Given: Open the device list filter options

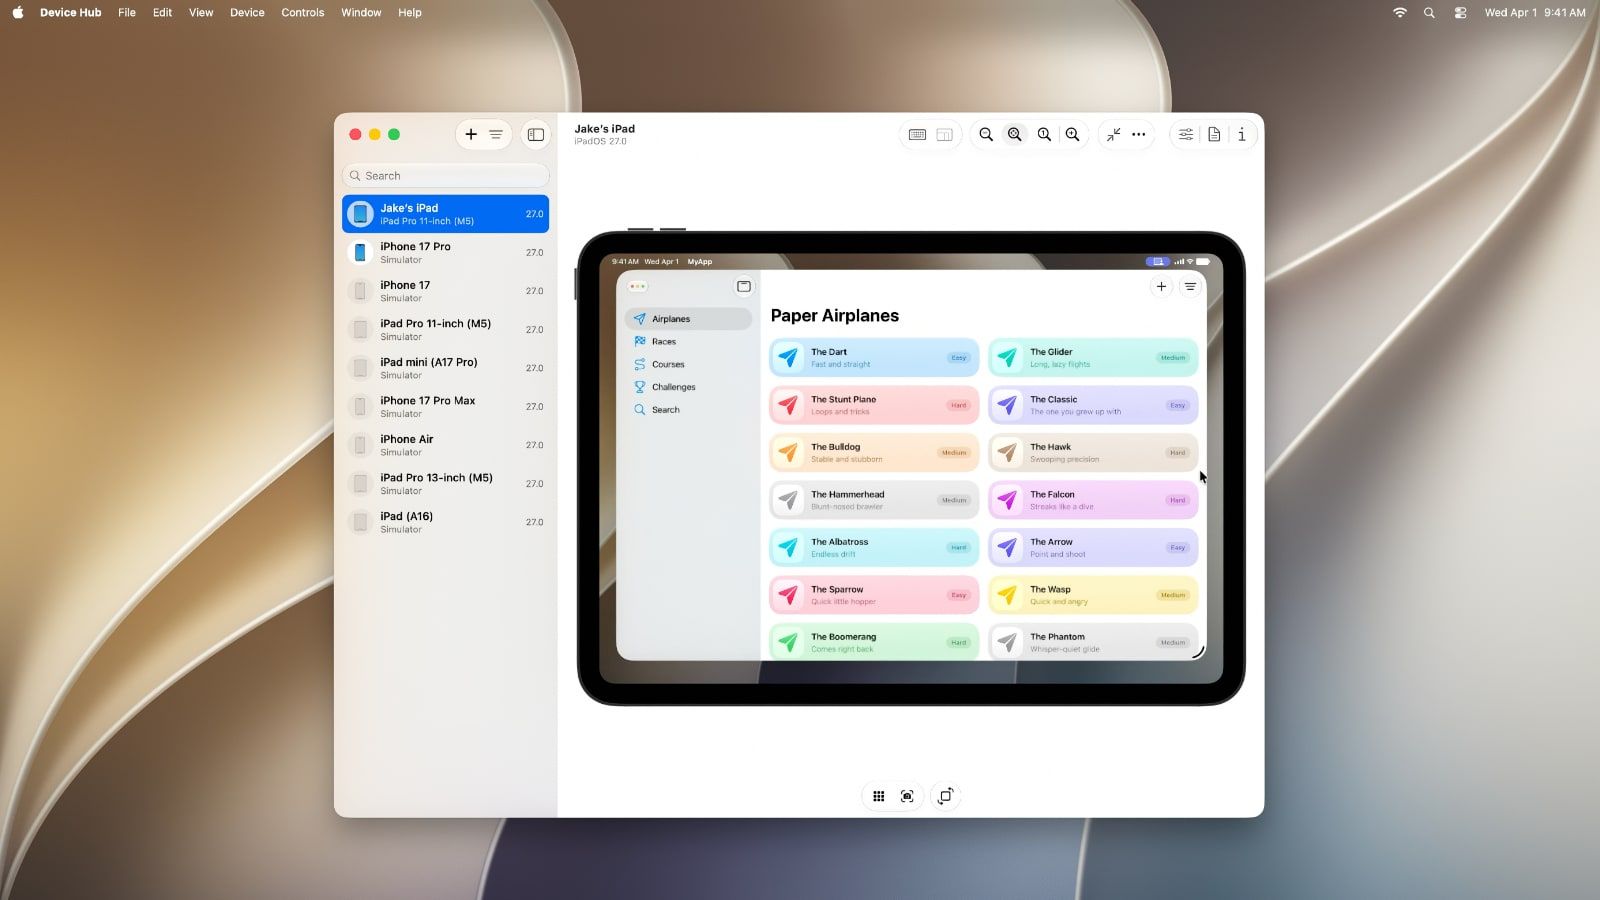Looking at the screenshot, I should (x=496, y=134).
